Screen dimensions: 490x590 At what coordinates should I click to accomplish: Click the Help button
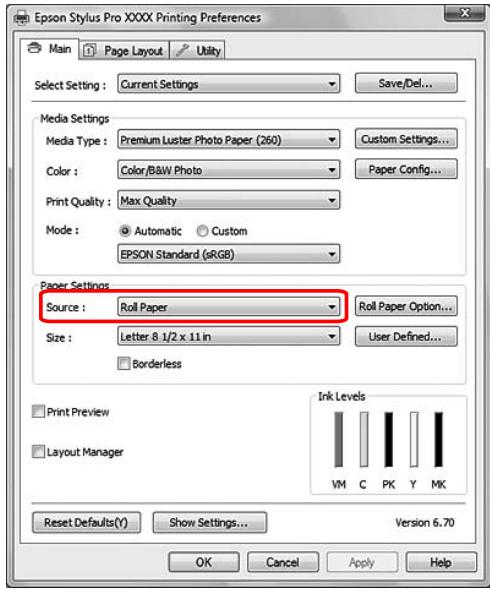point(441,562)
